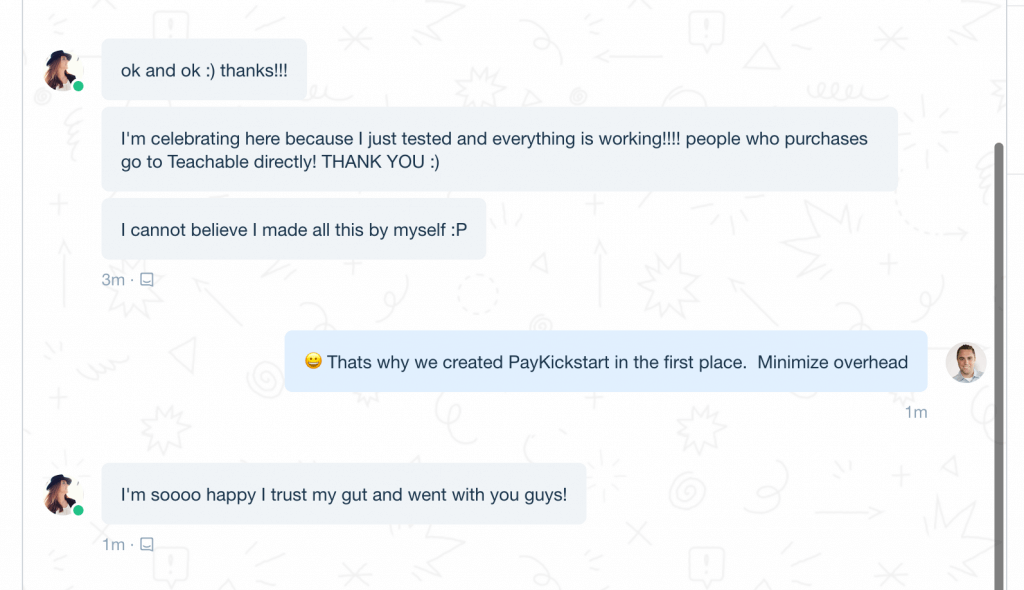Image resolution: width=1024 pixels, height=590 pixels.
Task: Select the "Thats why we created PayKickstart" reply
Action: click(x=605, y=361)
